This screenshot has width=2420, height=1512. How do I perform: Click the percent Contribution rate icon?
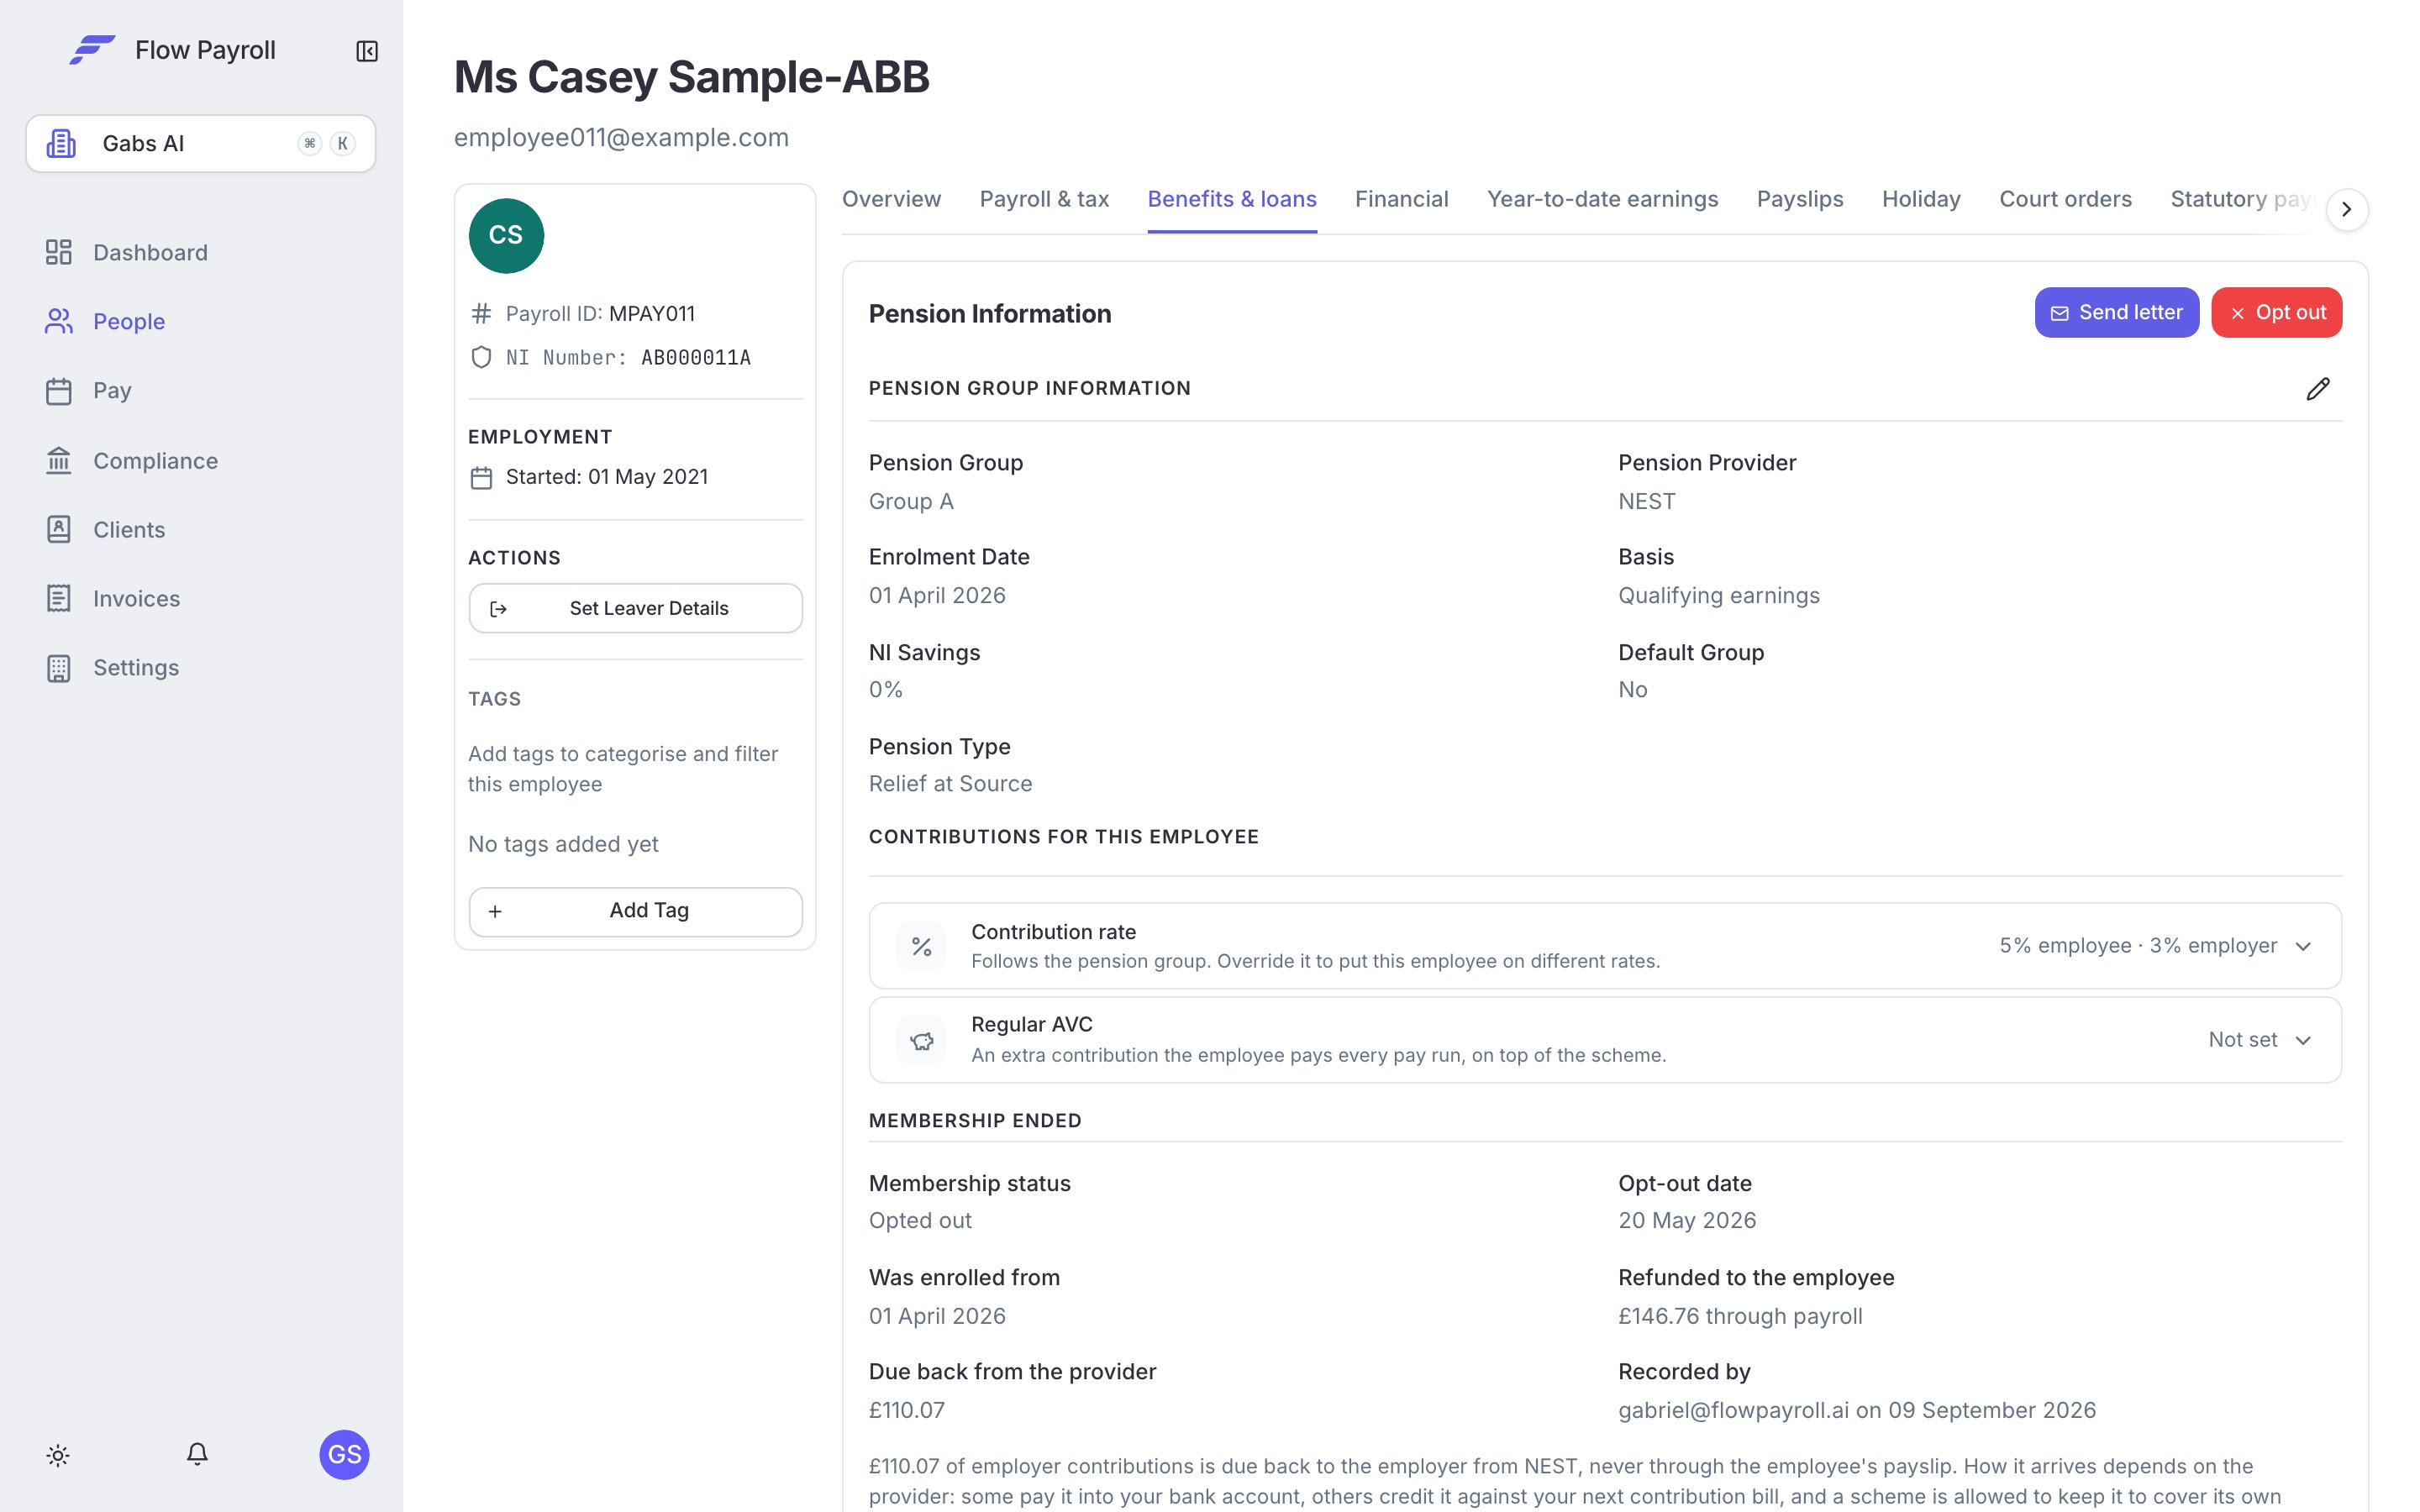pyautogui.click(x=921, y=946)
